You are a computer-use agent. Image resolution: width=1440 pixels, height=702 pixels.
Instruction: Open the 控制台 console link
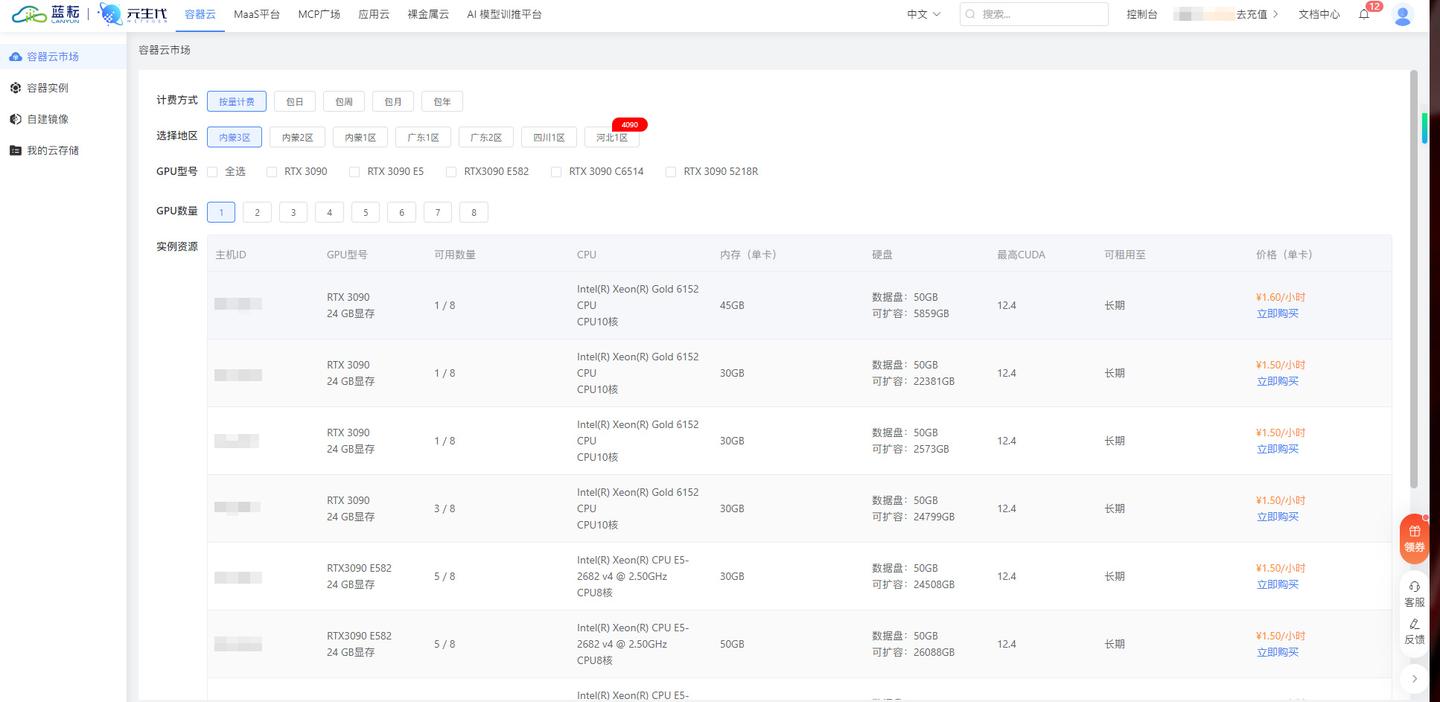click(x=1142, y=14)
